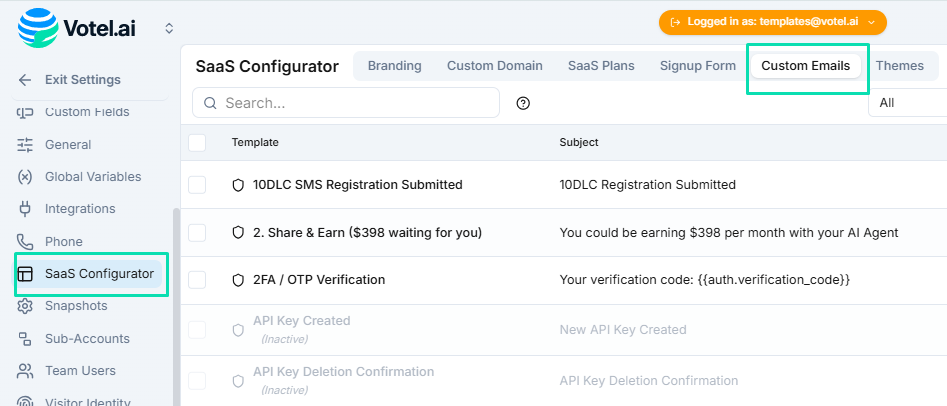Click the Global Variables sidebar icon
947x406 pixels.
[x=26, y=177]
